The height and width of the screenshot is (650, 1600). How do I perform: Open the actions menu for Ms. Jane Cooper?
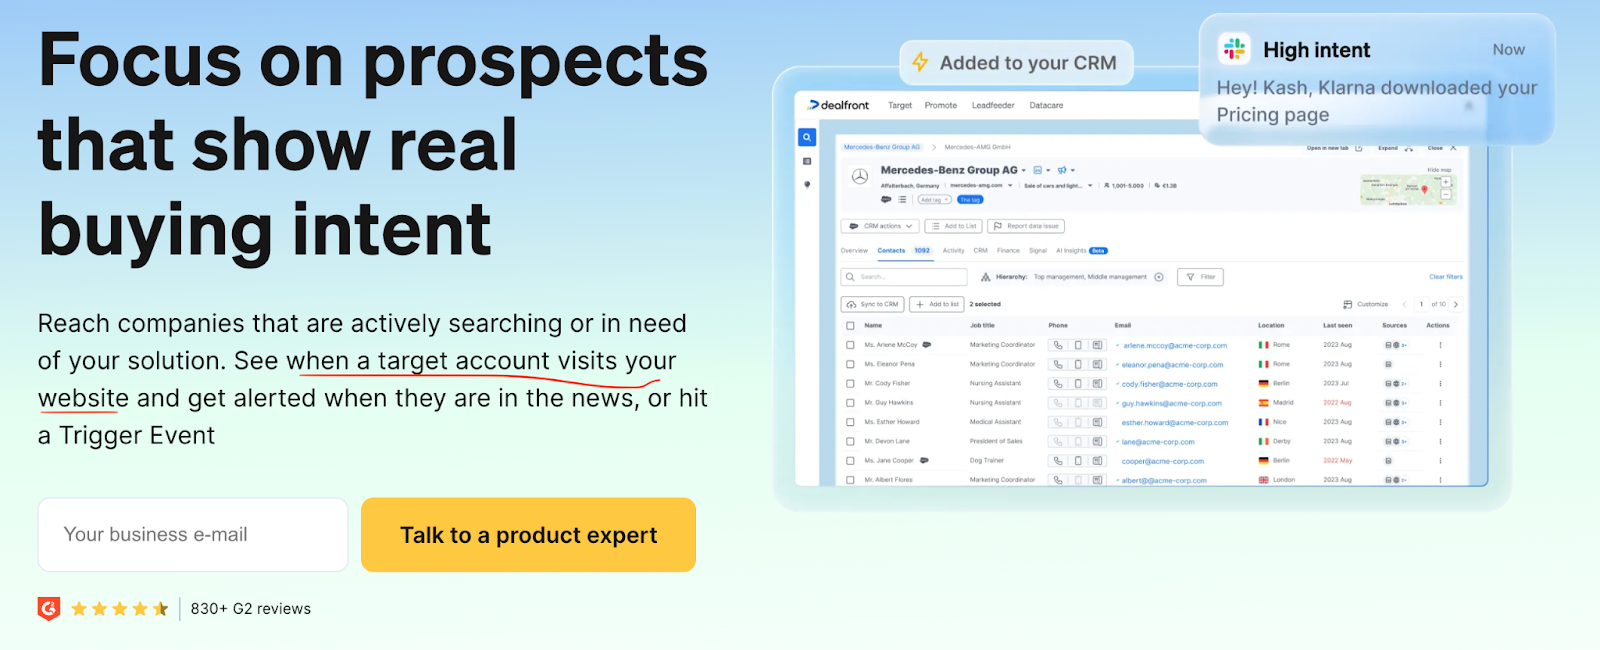1440,461
